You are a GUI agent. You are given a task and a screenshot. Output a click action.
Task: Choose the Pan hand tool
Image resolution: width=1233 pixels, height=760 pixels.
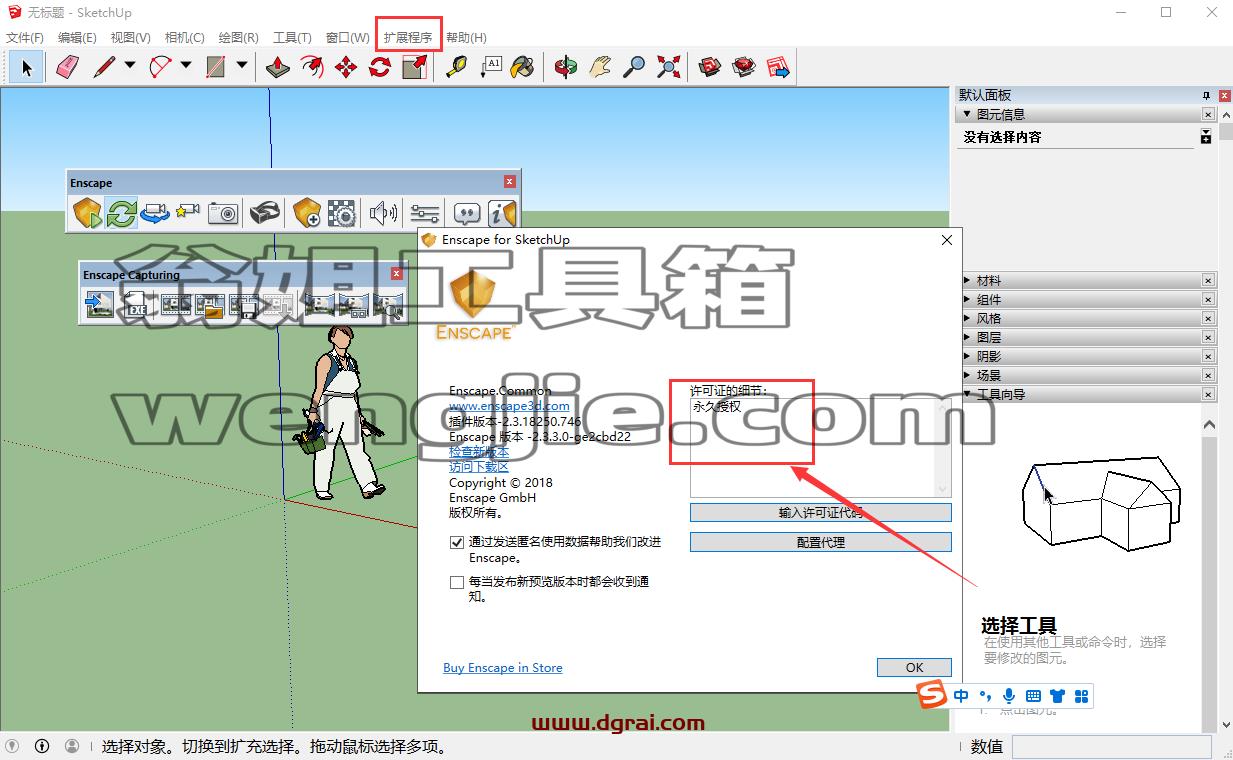pos(600,68)
